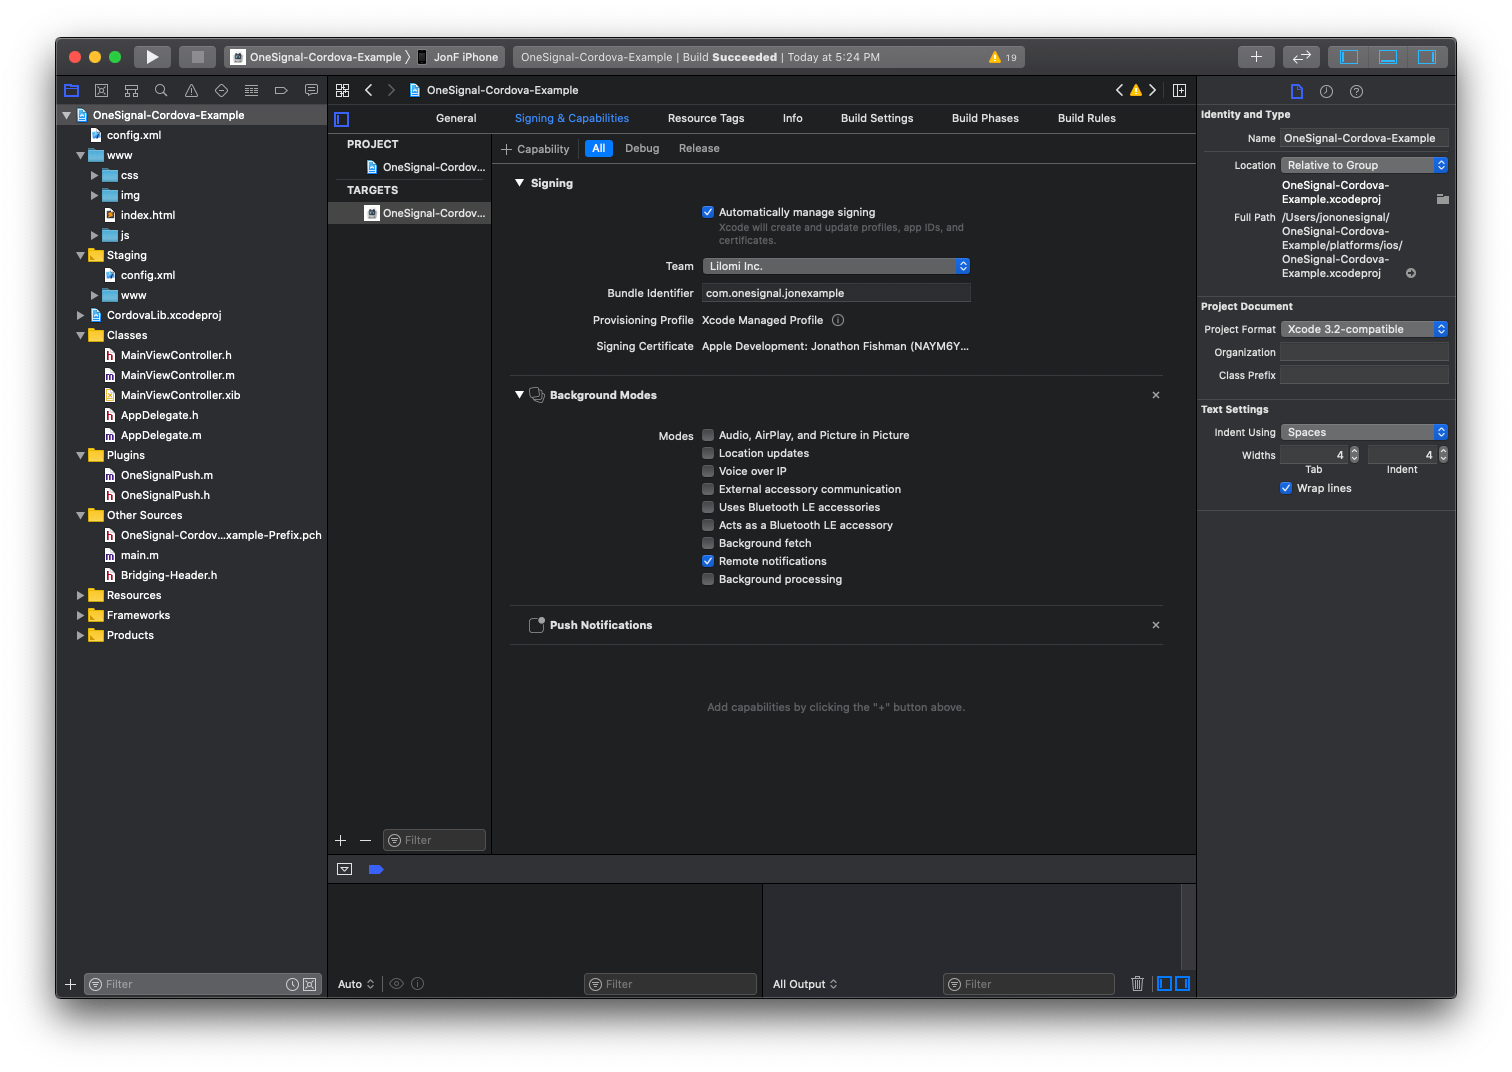Expand the css folder
Viewport: 1512px width, 1072px height.
pyautogui.click(x=95, y=175)
